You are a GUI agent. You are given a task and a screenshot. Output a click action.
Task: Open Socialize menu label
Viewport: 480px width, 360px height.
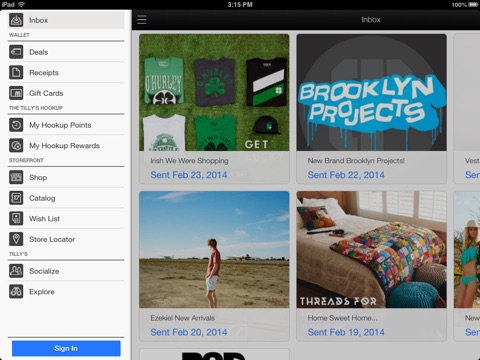click(44, 271)
